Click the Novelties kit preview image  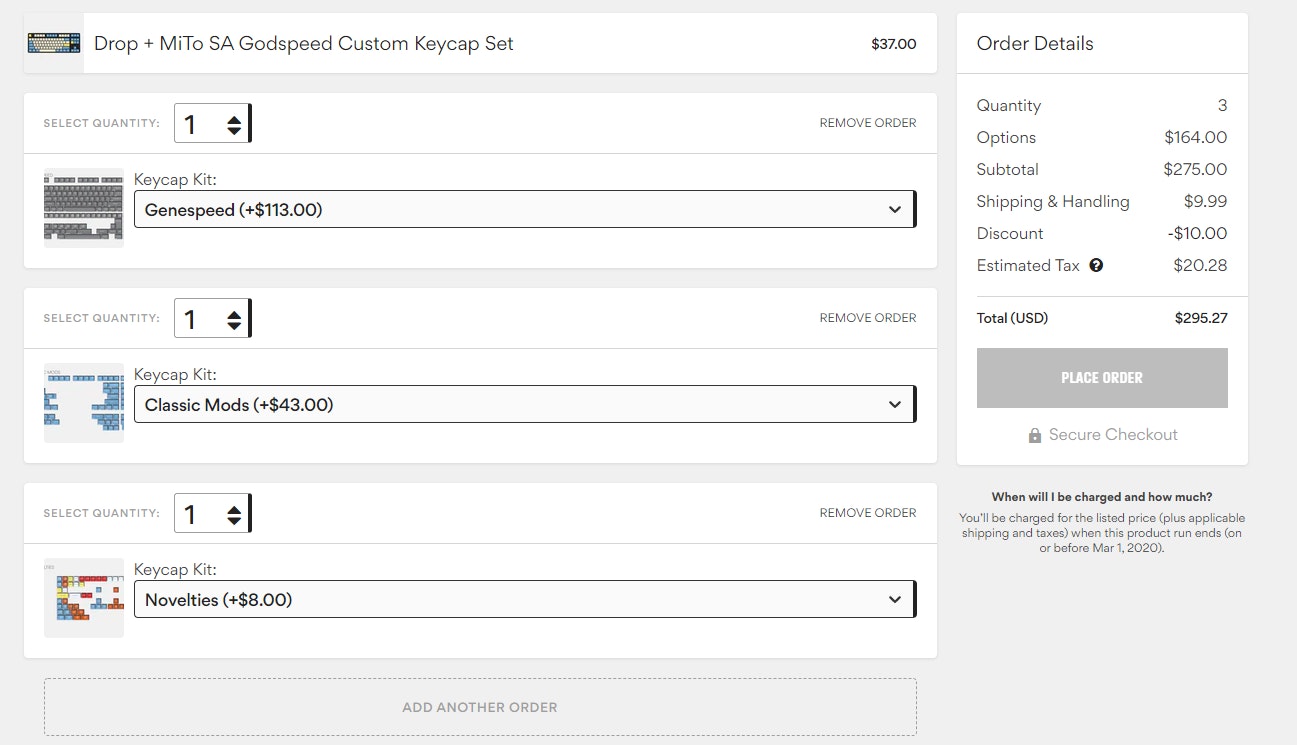click(84, 598)
